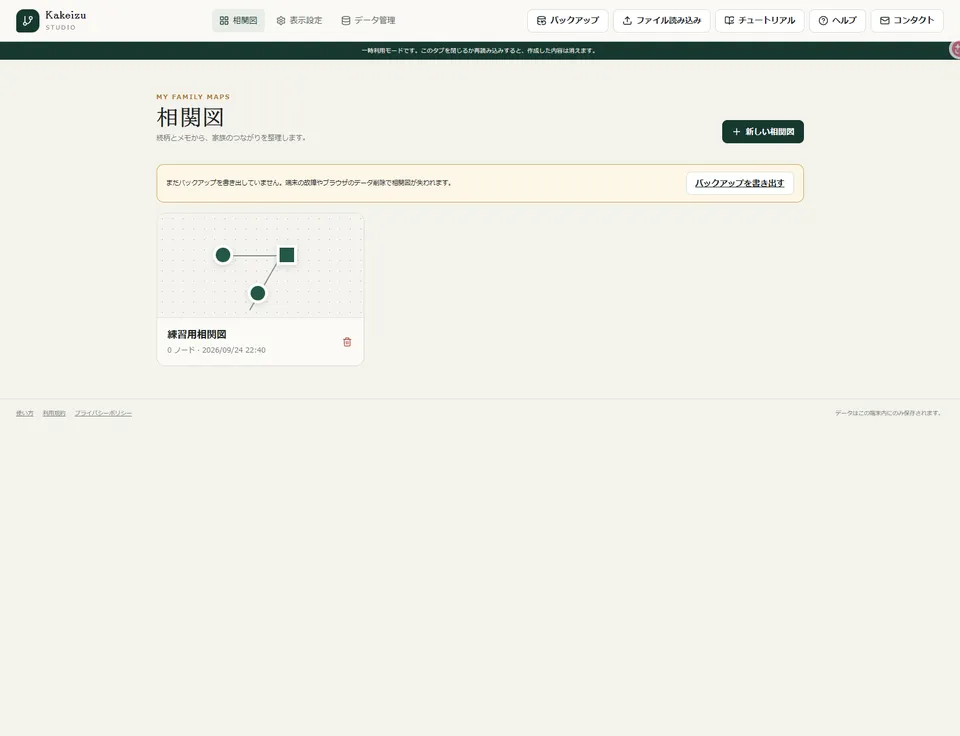960x736 pixels.
Task: Select the 練習用相関図 card title
Action: tap(197, 334)
